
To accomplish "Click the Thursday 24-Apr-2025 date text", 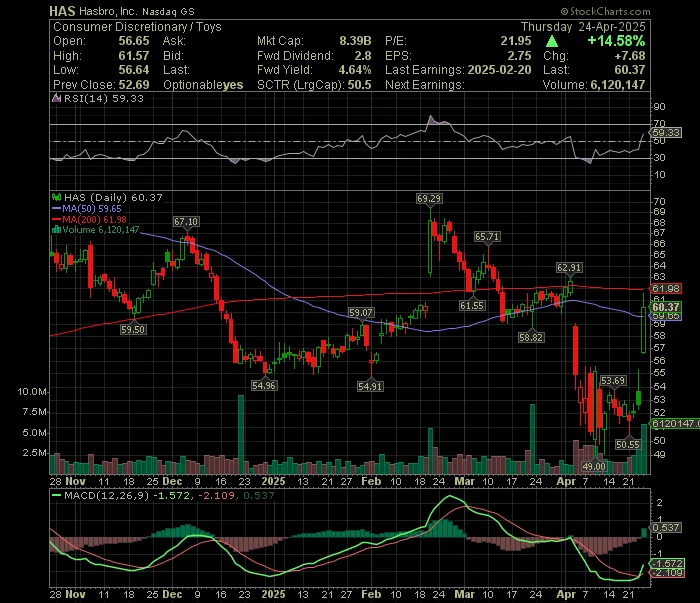I will 583,27.
